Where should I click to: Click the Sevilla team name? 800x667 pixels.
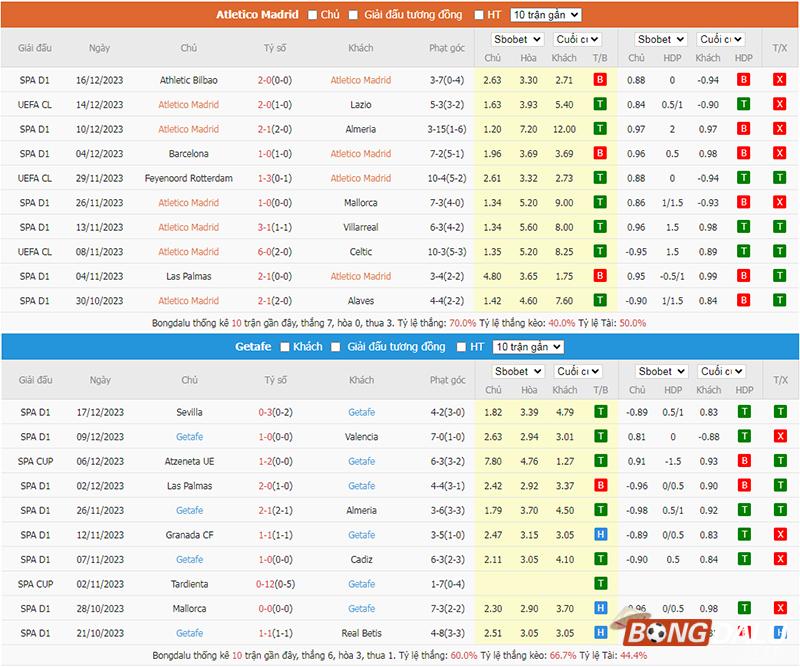pyautogui.click(x=189, y=412)
